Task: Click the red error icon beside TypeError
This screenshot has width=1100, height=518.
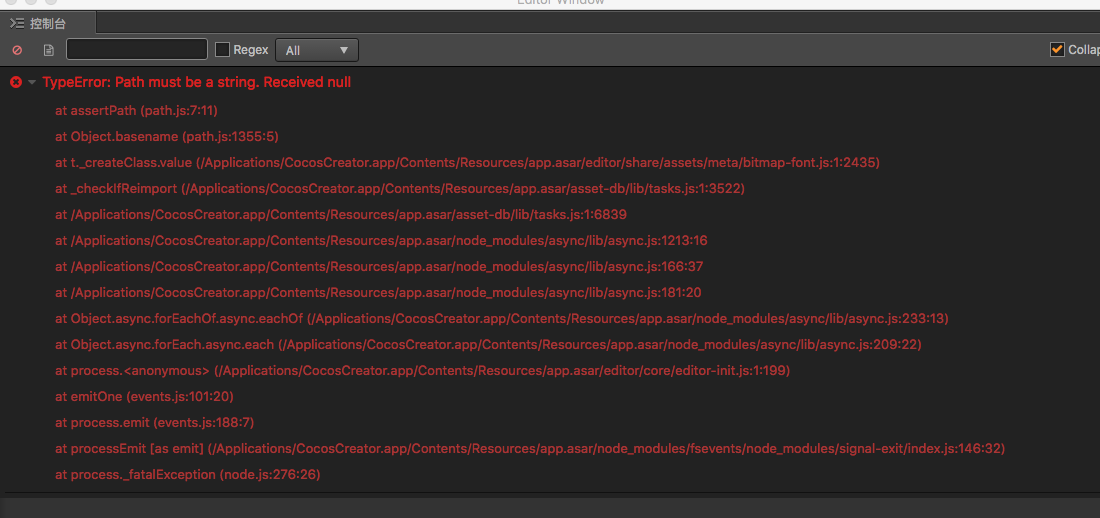Action: pyautogui.click(x=16, y=82)
